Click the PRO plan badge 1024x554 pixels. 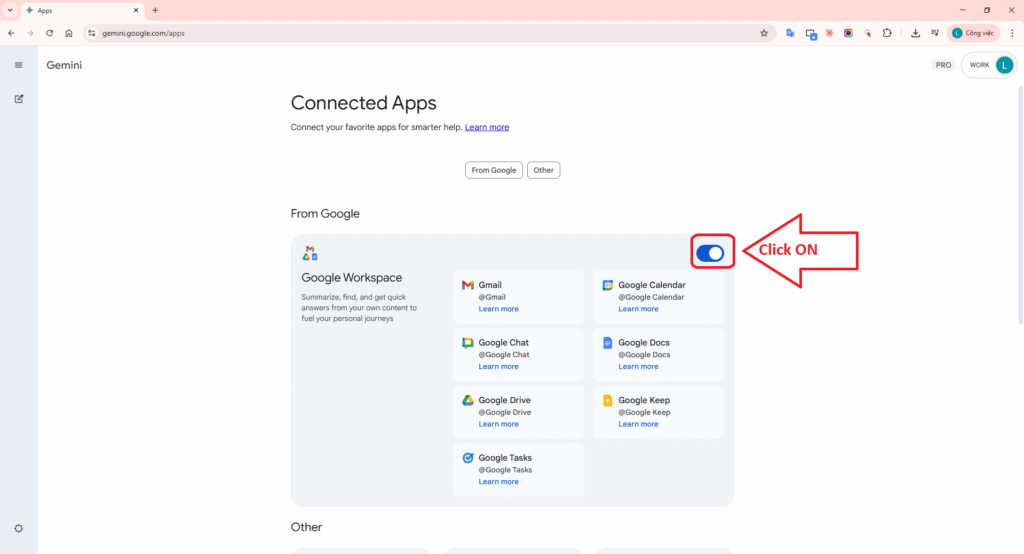tap(942, 65)
